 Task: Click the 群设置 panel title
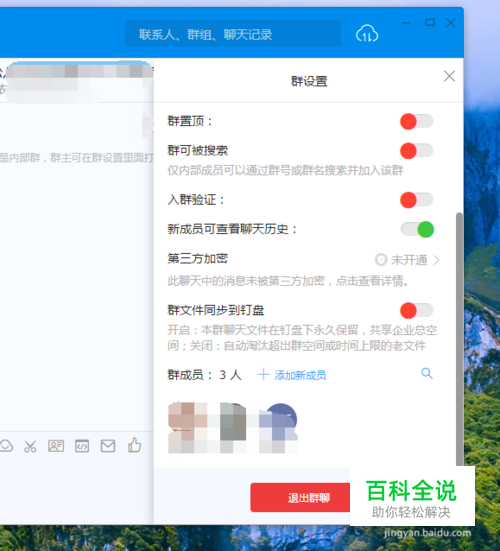click(x=309, y=81)
